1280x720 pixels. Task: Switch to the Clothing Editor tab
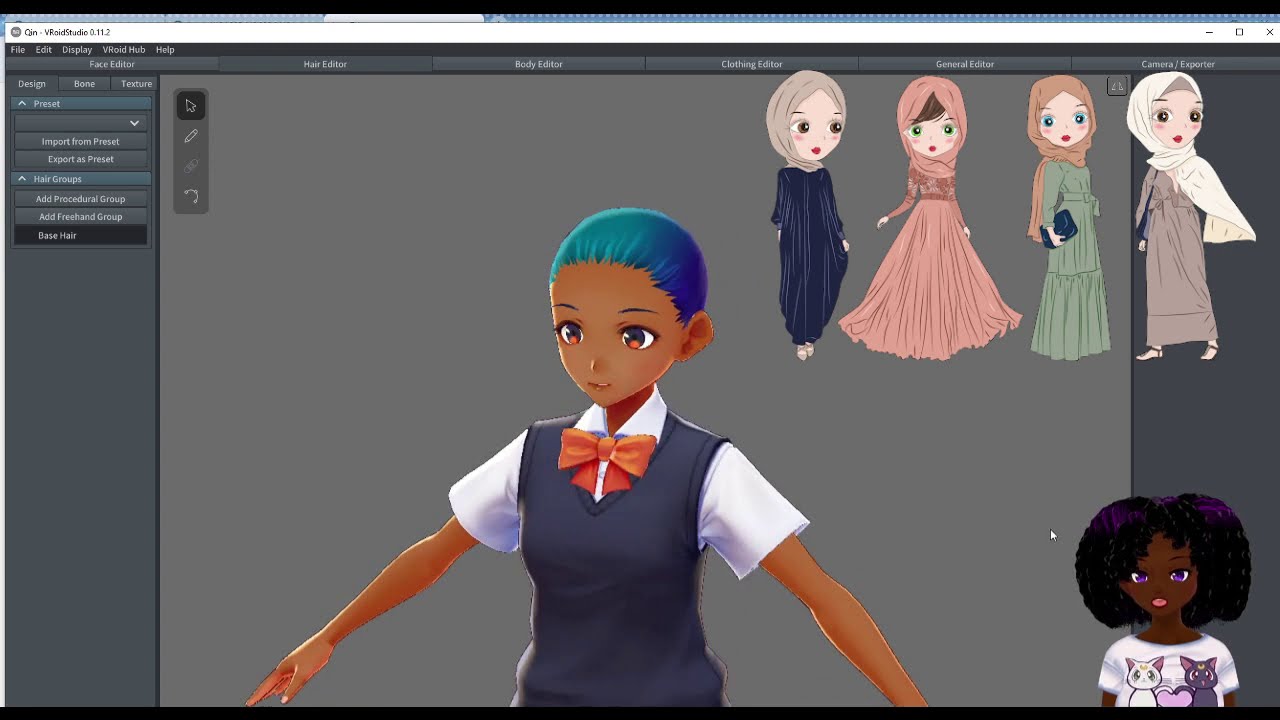click(x=752, y=64)
